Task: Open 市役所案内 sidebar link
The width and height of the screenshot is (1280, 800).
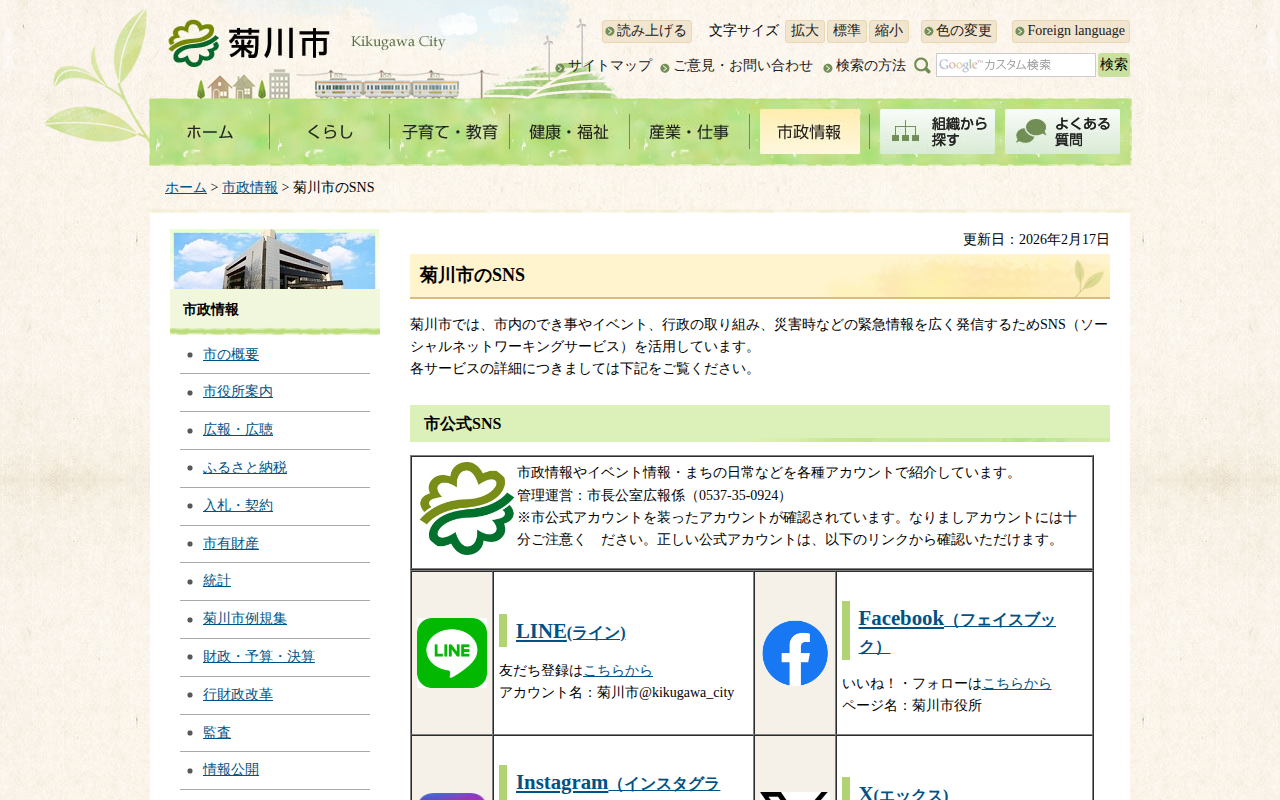Action: coord(238,392)
